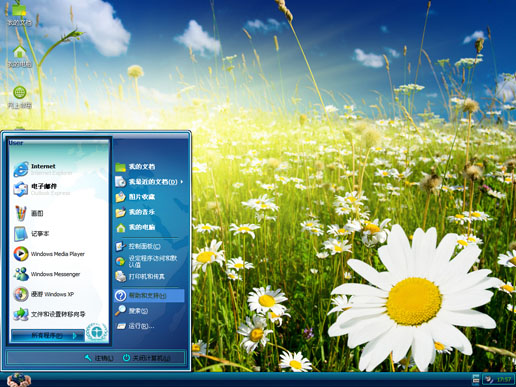The height and width of the screenshot is (387, 516).
Task: Open My Documents green folder on desktop
Action: [19, 9]
